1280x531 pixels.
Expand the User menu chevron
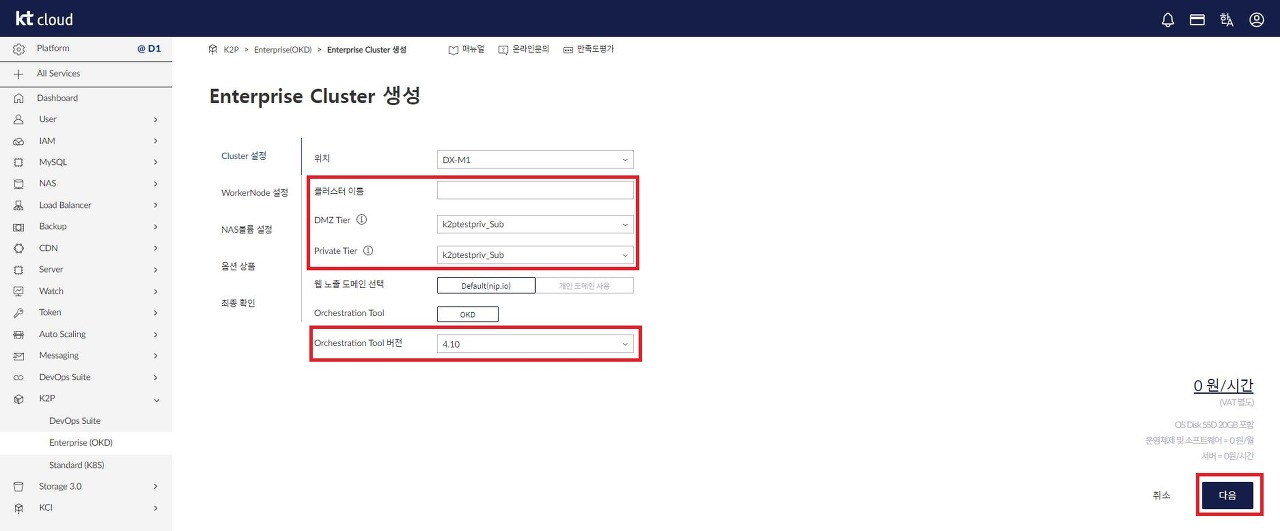tap(156, 119)
